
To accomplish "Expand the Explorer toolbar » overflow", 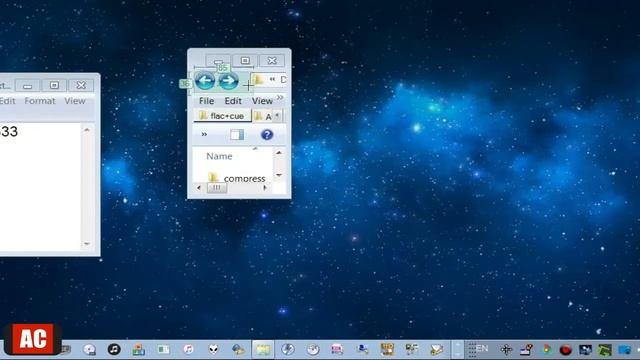I will 204,134.
